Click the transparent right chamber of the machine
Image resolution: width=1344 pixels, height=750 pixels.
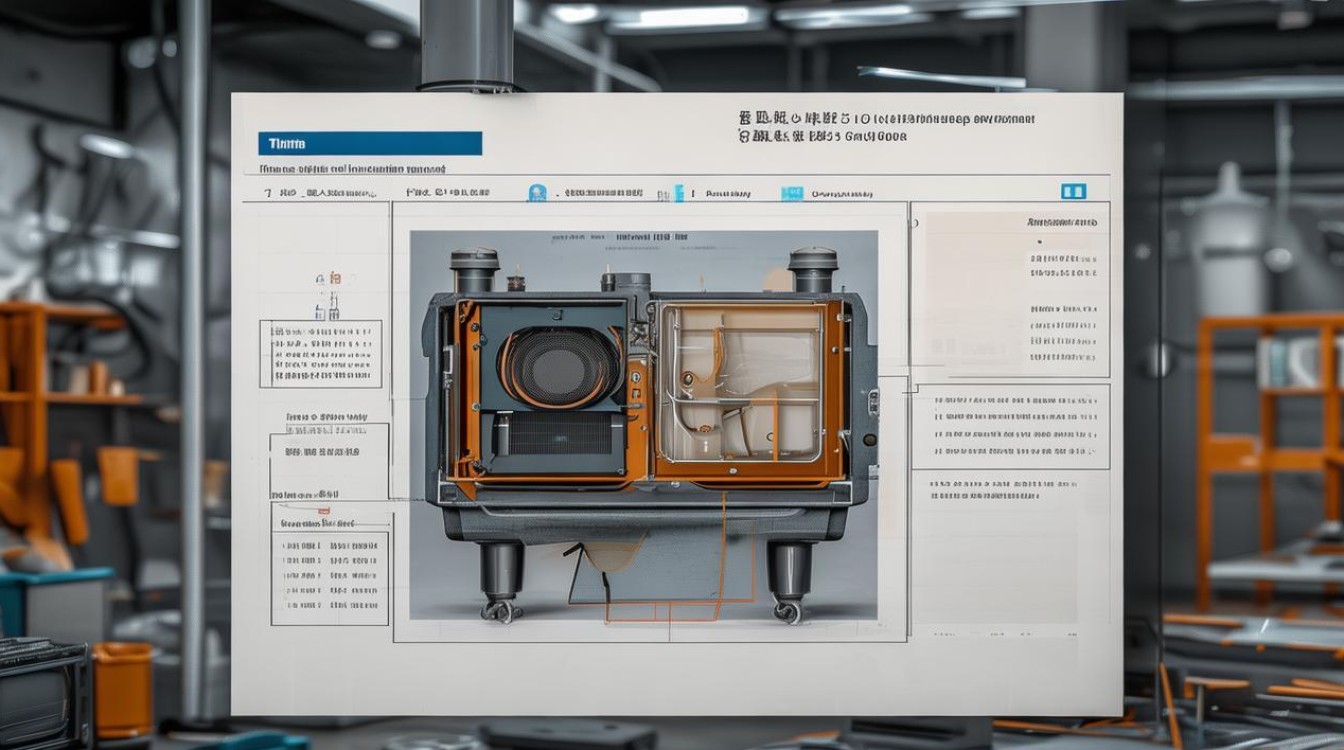[740, 385]
